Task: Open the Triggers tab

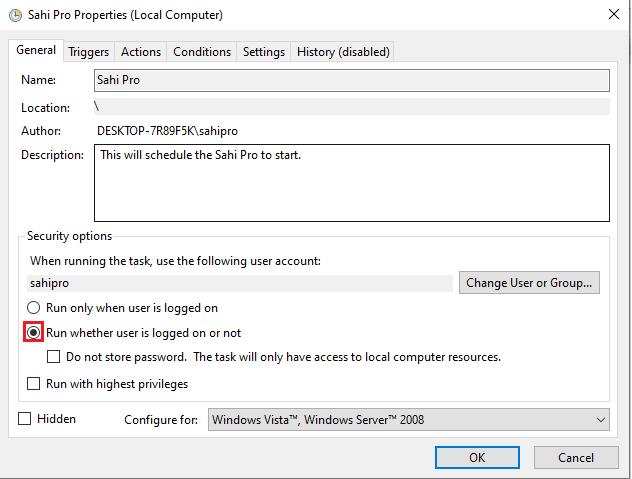Action: pyautogui.click(x=88, y=52)
